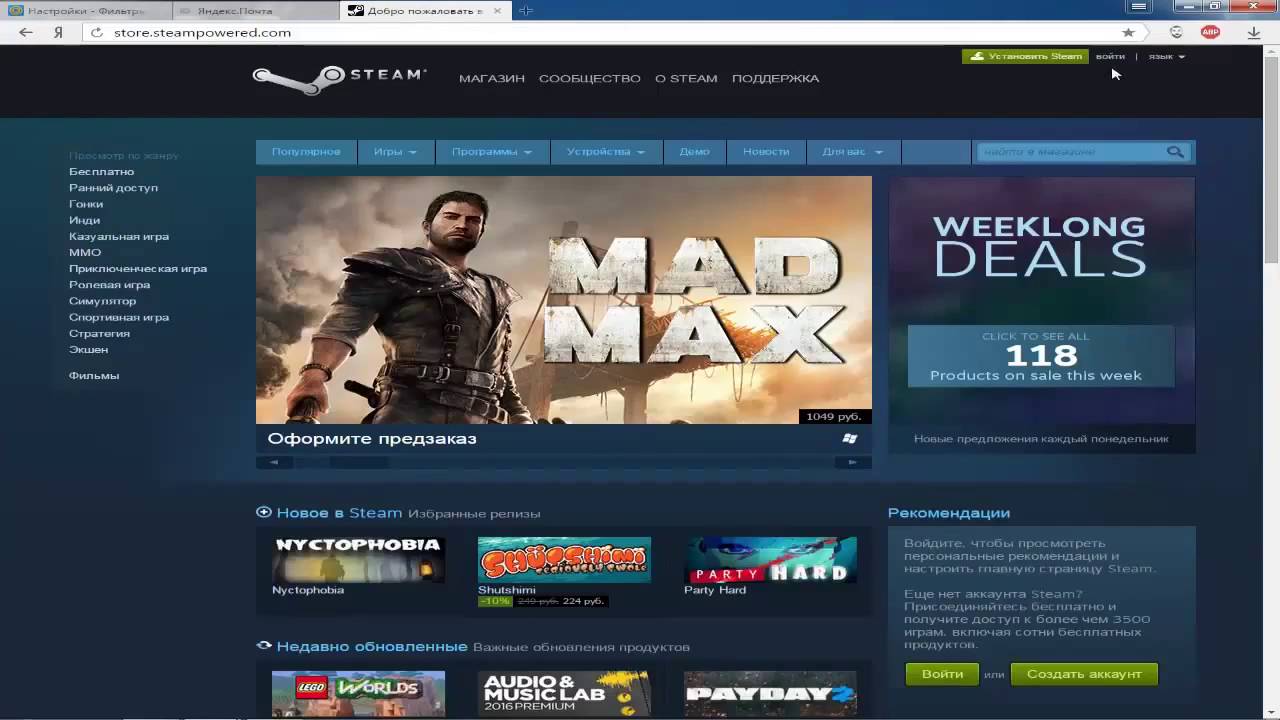1280x720 pixels.
Task: Click the green 'Войти' button
Action: coord(942,674)
